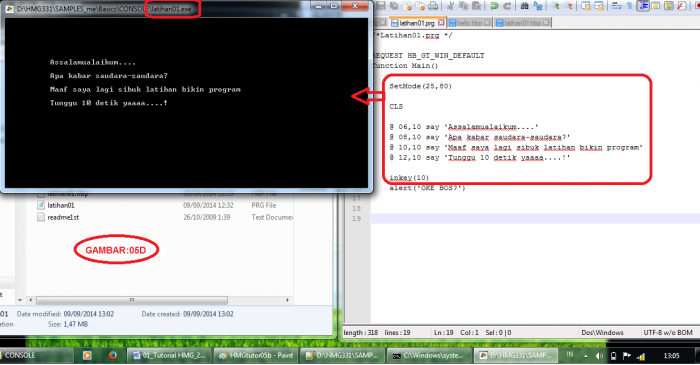Viewport: 700px width, 365px height.
Task: Toggle the Show all characters pilcrow icon
Action: (629, 6)
